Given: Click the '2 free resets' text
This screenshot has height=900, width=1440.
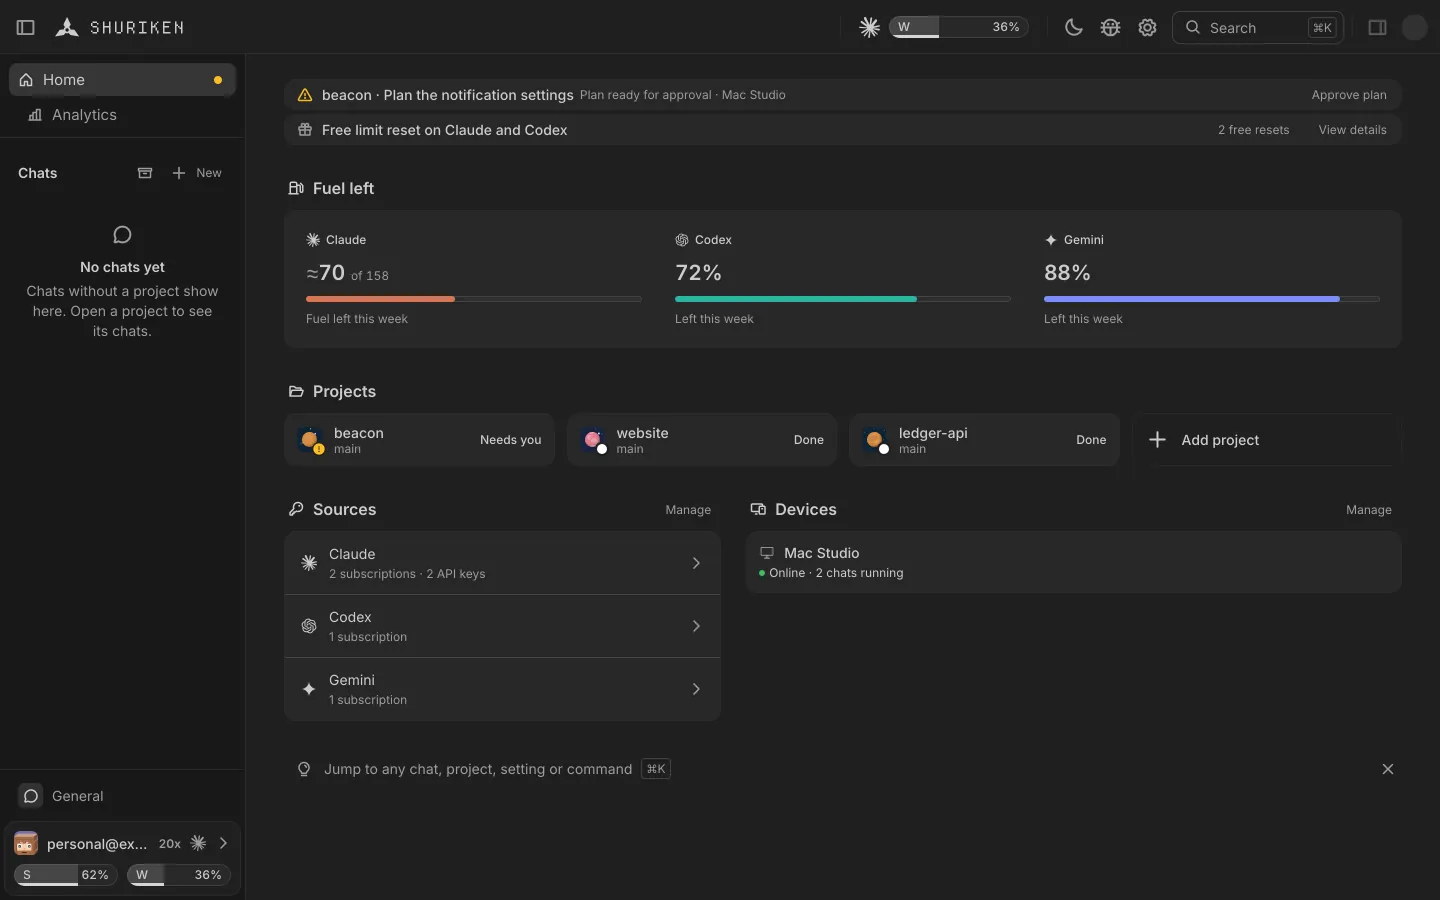Looking at the screenshot, I should pos(1253,130).
